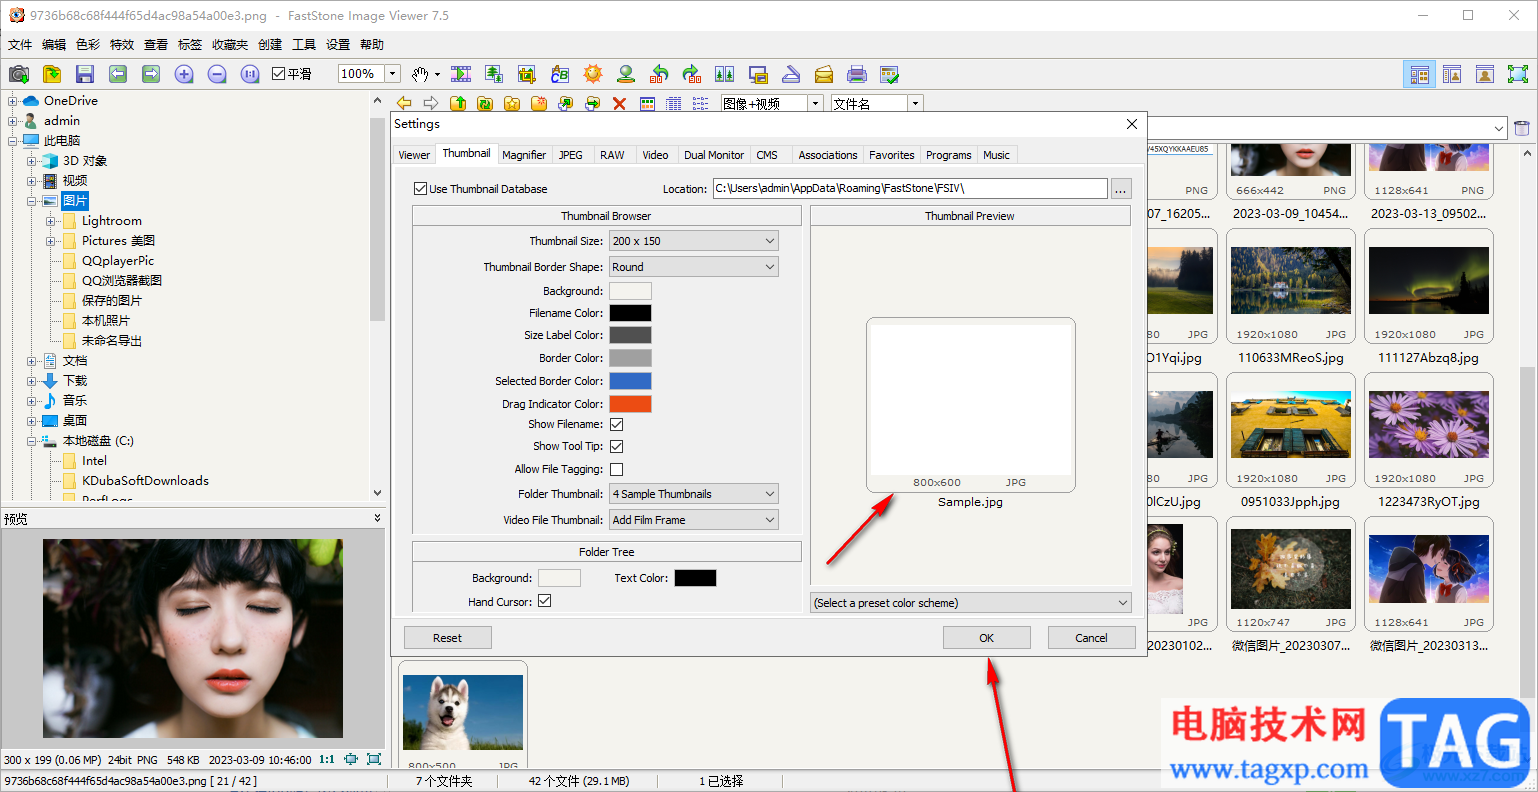Select the Lightroom folder in tree
The width and height of the screenshot is (1538, 792).
tap(112, 221)
